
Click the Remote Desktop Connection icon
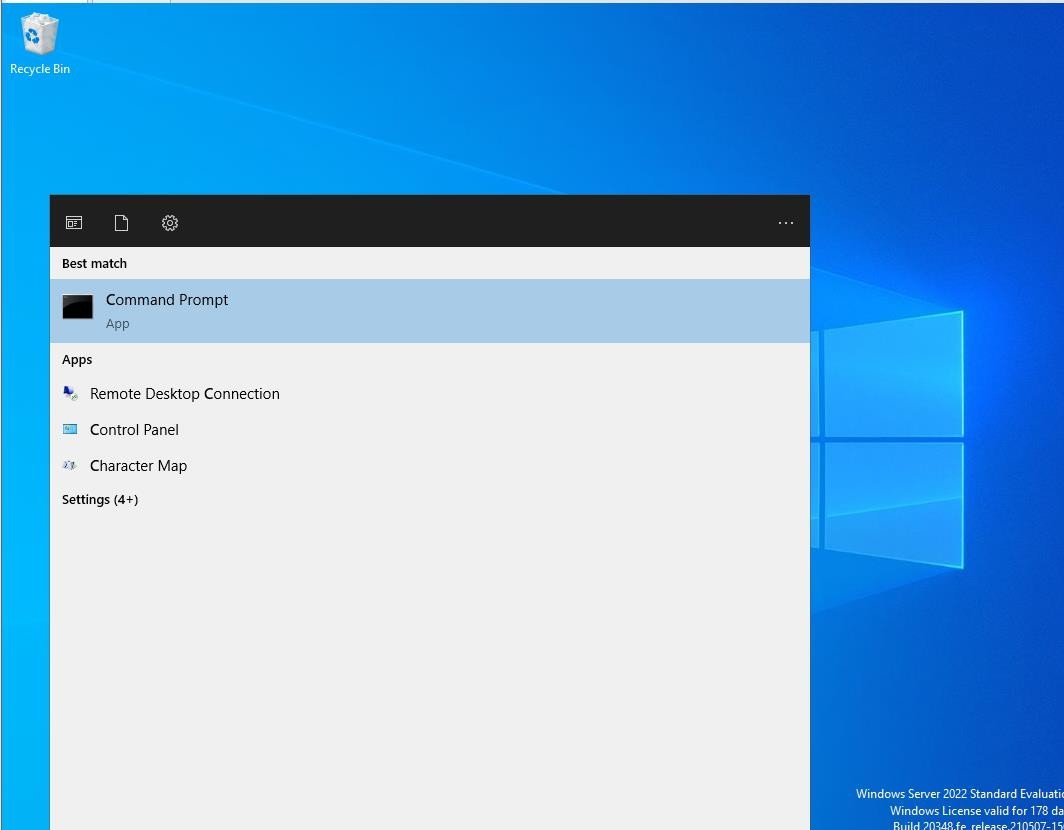click(70, 393)
